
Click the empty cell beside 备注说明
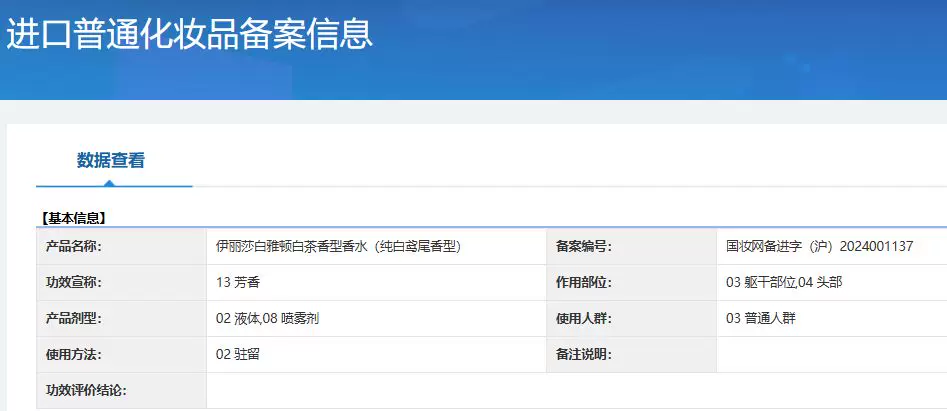(830, 354)
